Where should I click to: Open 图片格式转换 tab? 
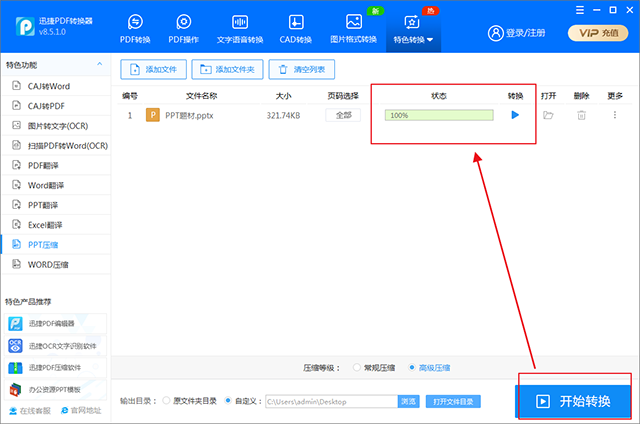click(x=353, y=29)
